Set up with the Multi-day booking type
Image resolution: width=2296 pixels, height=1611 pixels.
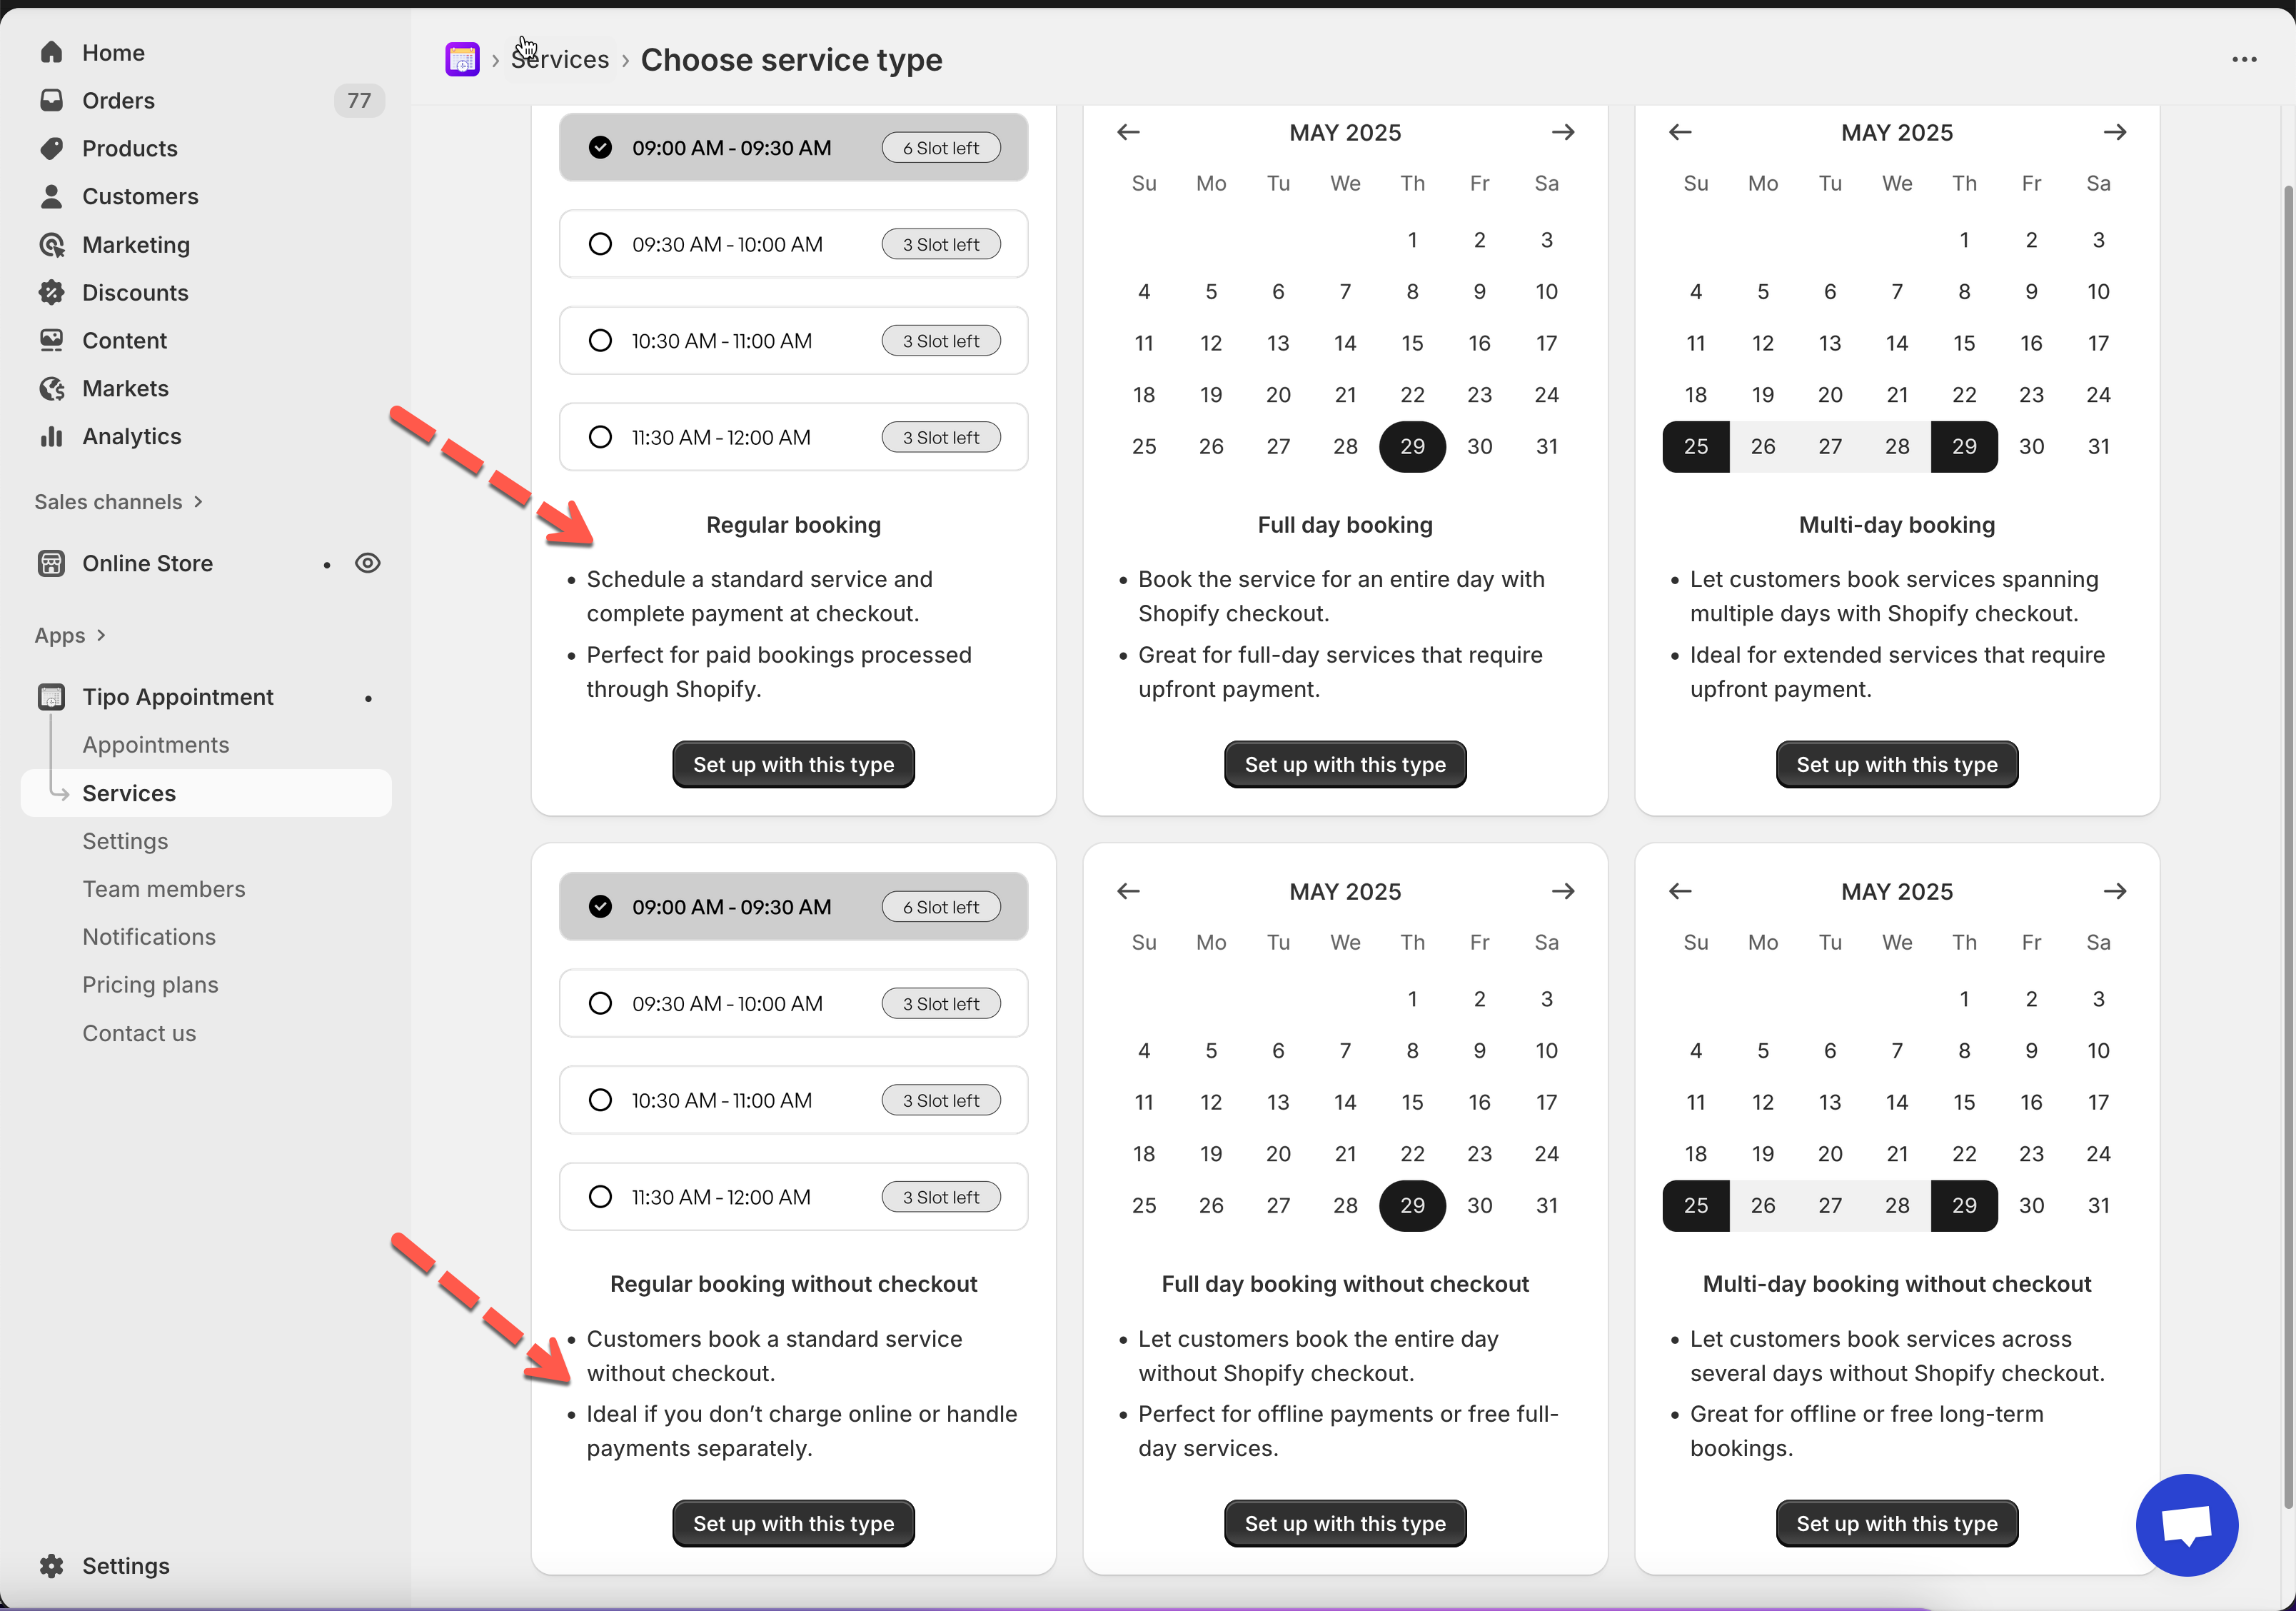coord(1896,765)
